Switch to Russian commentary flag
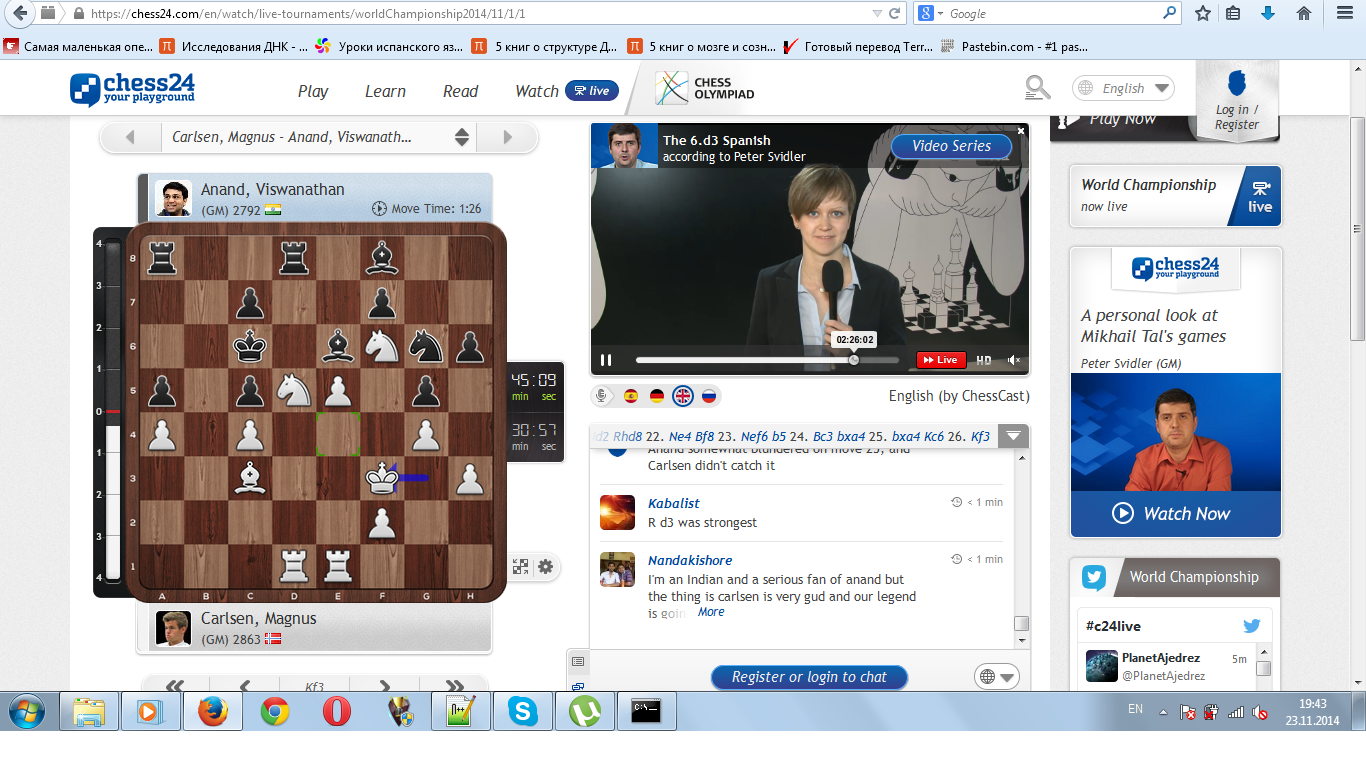The width and height of the screenshot is (1366, 768). point(709,396)
